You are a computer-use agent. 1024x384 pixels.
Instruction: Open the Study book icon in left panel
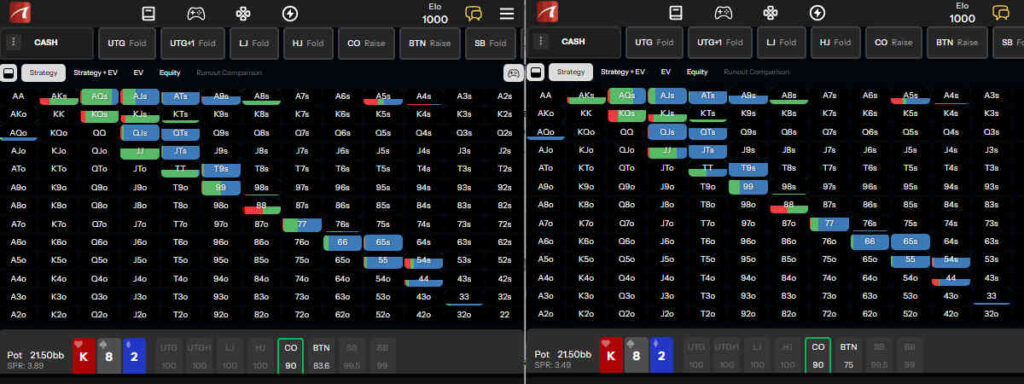[148, 13]
